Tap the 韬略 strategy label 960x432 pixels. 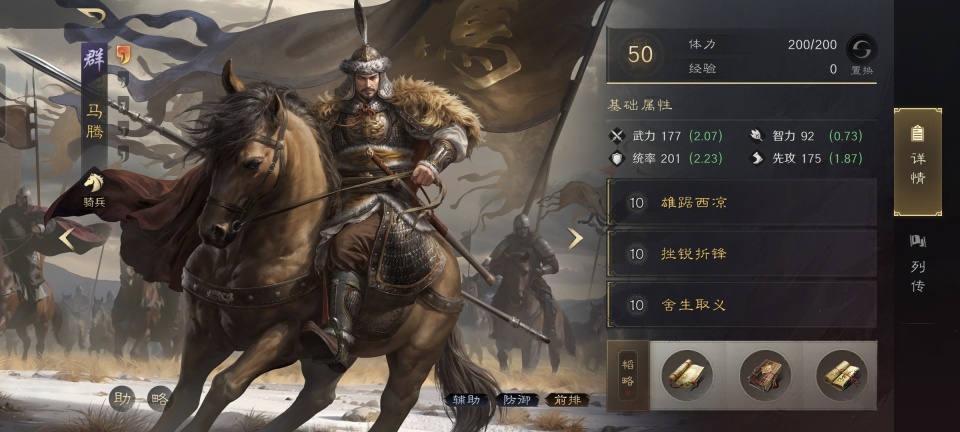tap(628, 375)
